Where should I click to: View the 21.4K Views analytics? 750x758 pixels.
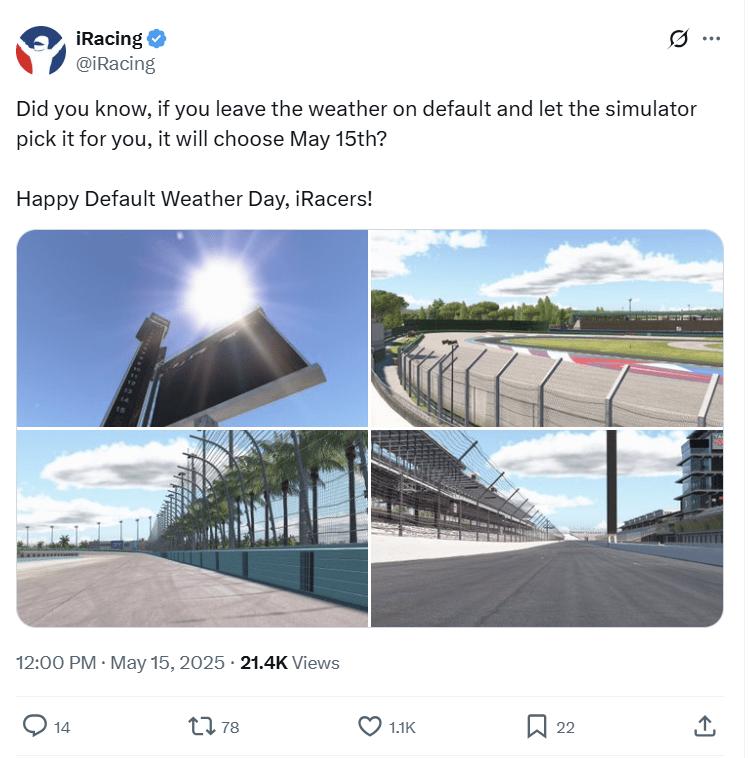(x=290, y=663)
